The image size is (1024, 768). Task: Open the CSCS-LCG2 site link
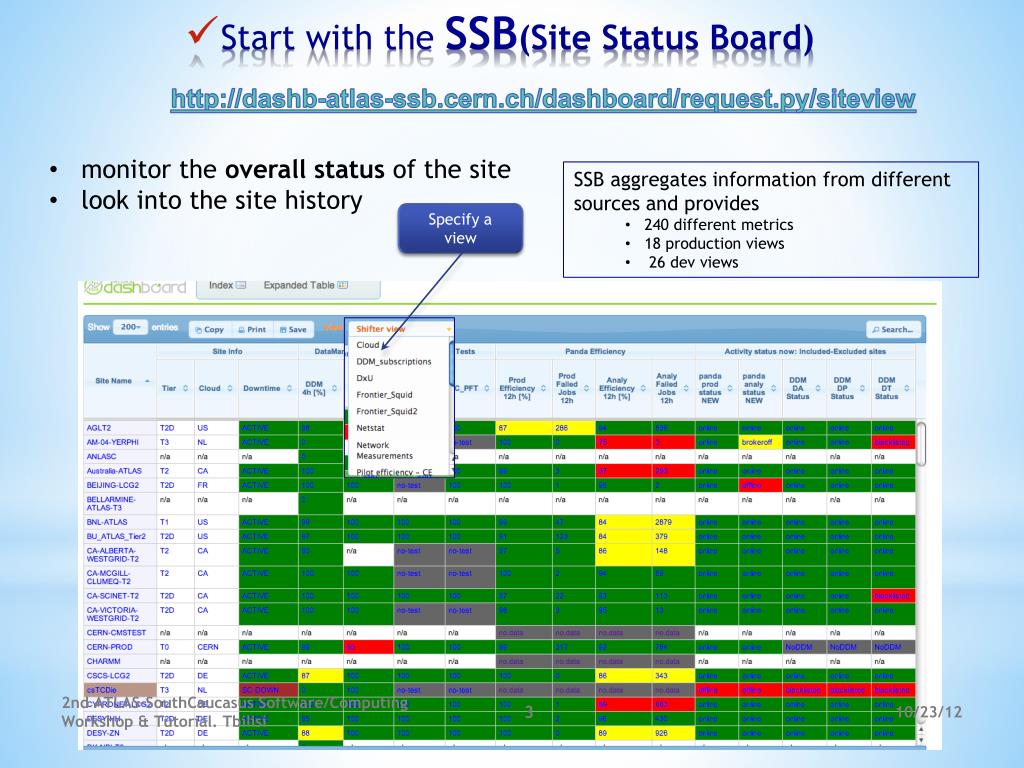point(108,676)
